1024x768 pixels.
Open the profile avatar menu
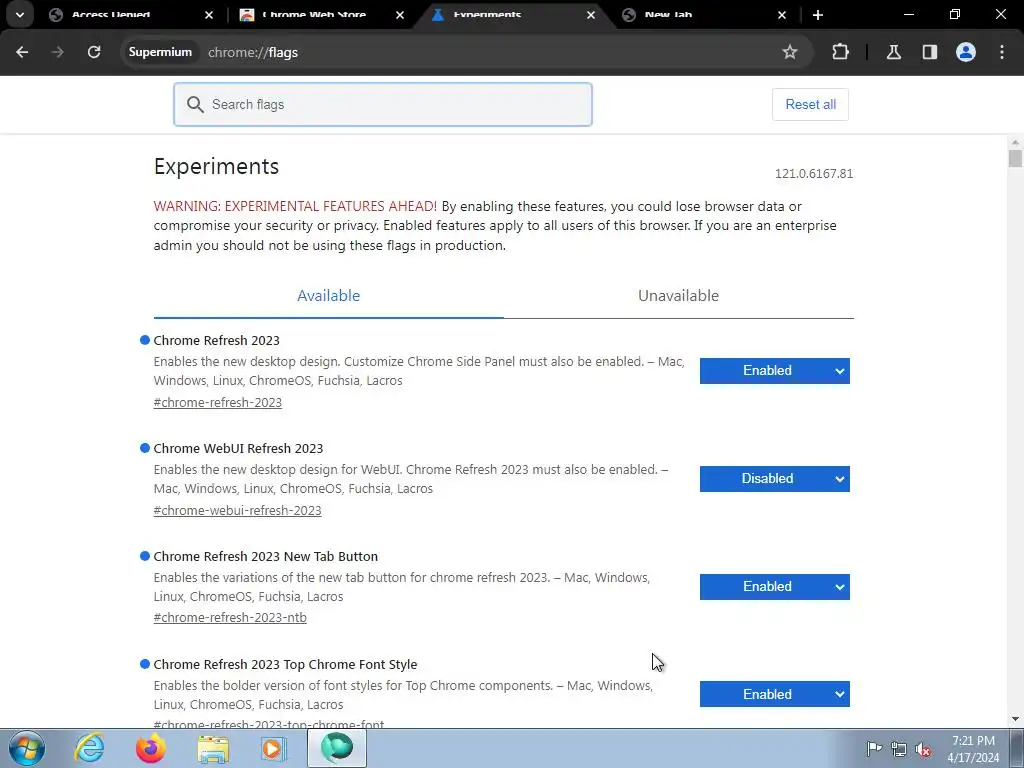[965, 52]
